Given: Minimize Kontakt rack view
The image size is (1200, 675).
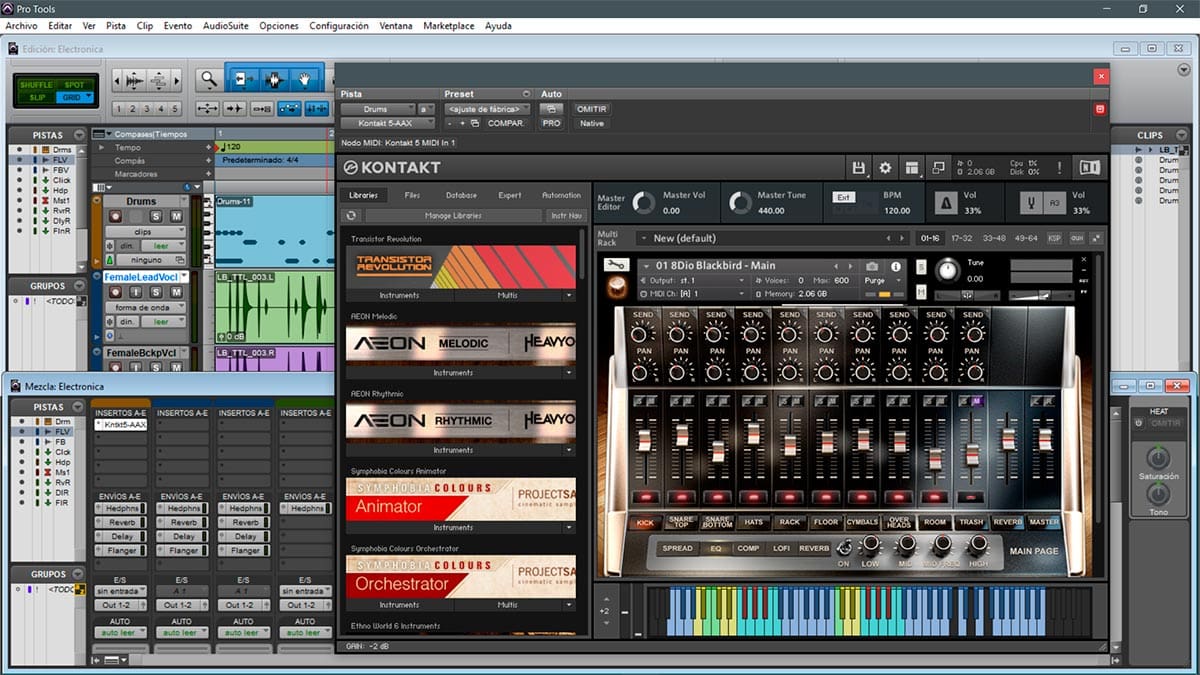Looking at the screenshot, I should [x=939, y=167].
